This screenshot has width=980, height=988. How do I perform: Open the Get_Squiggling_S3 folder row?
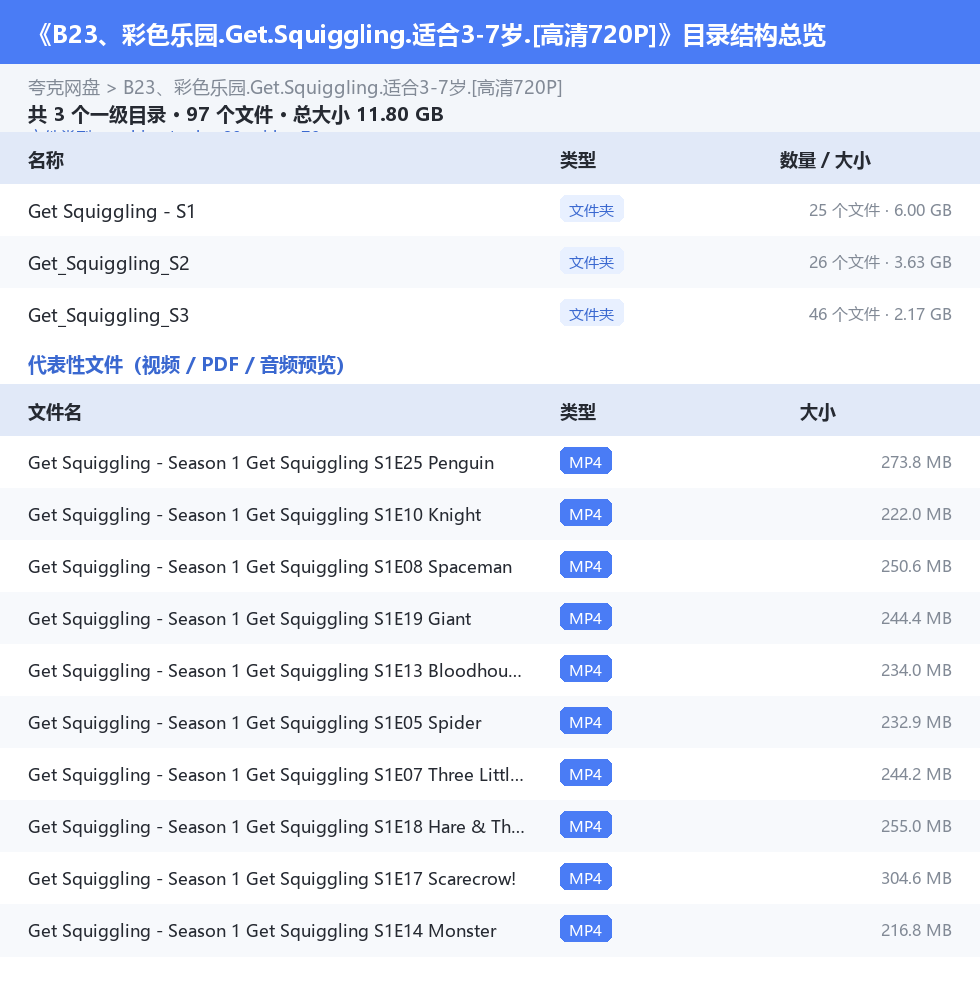tap(490, 314)
